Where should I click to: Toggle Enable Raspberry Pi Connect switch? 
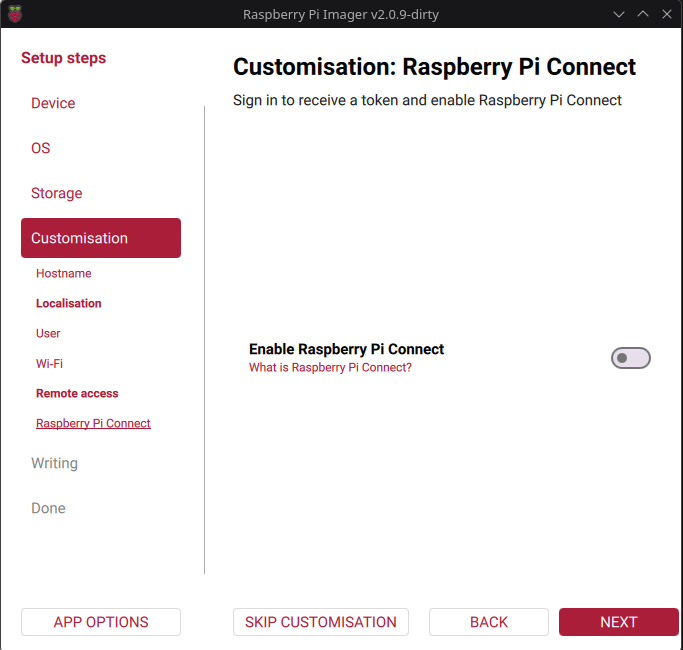[630, 358]
